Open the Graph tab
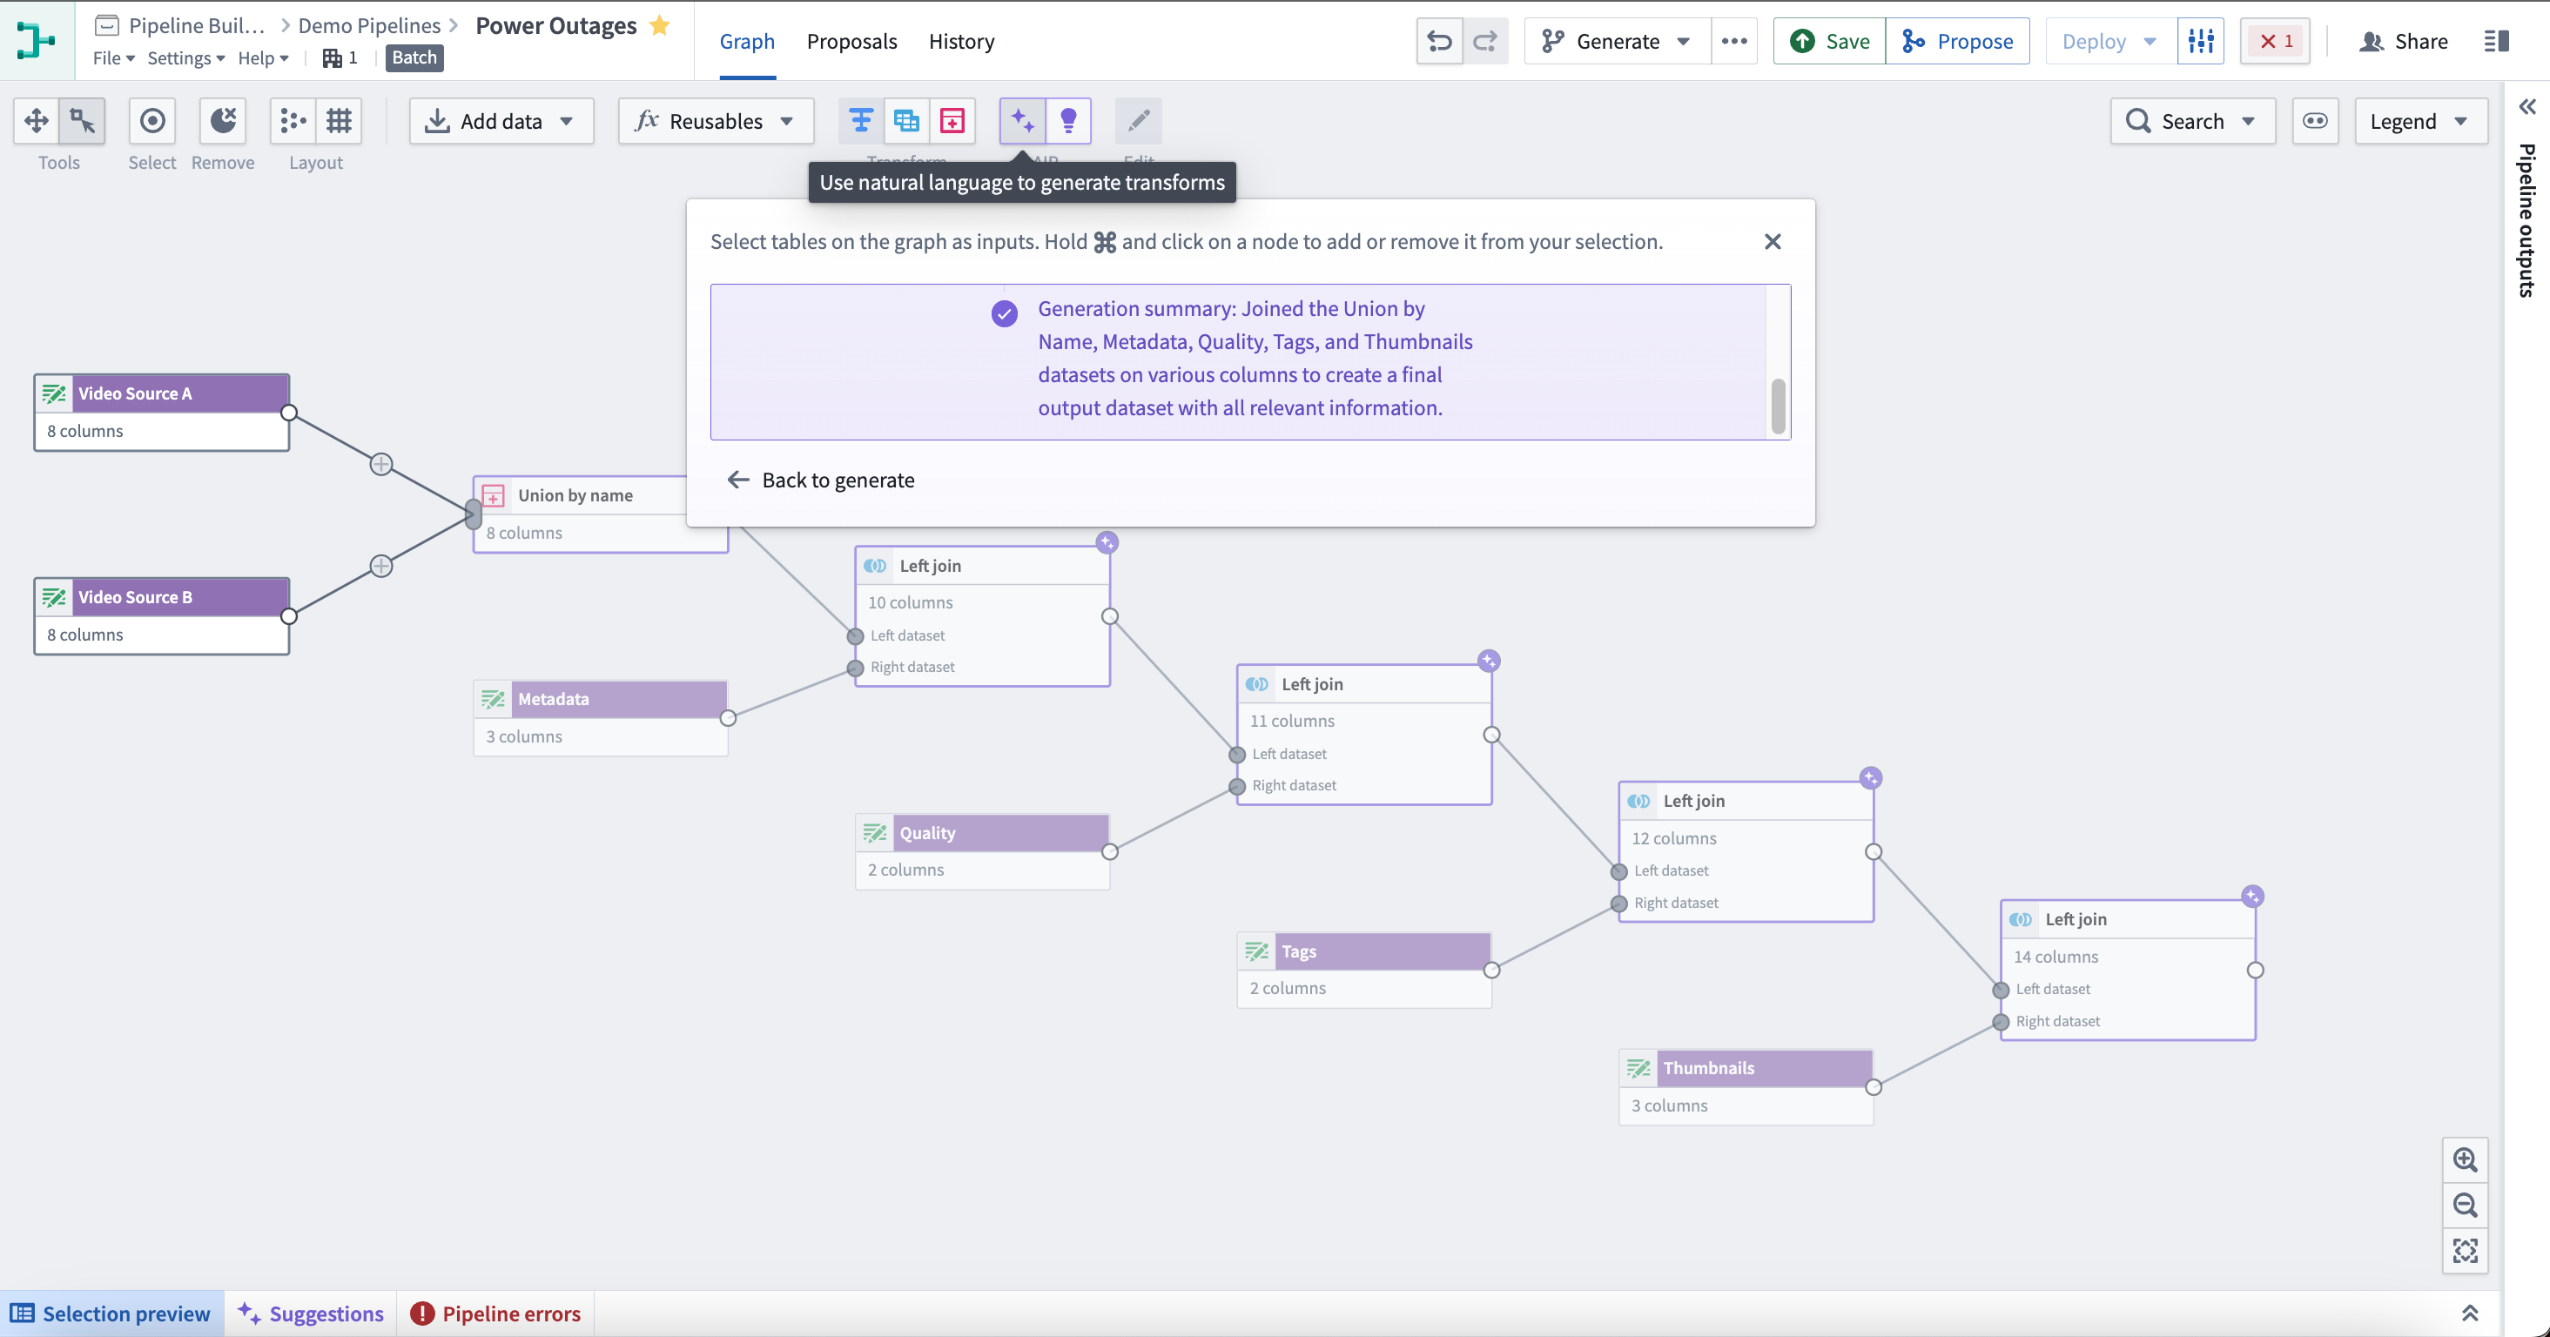 (747, 40)
